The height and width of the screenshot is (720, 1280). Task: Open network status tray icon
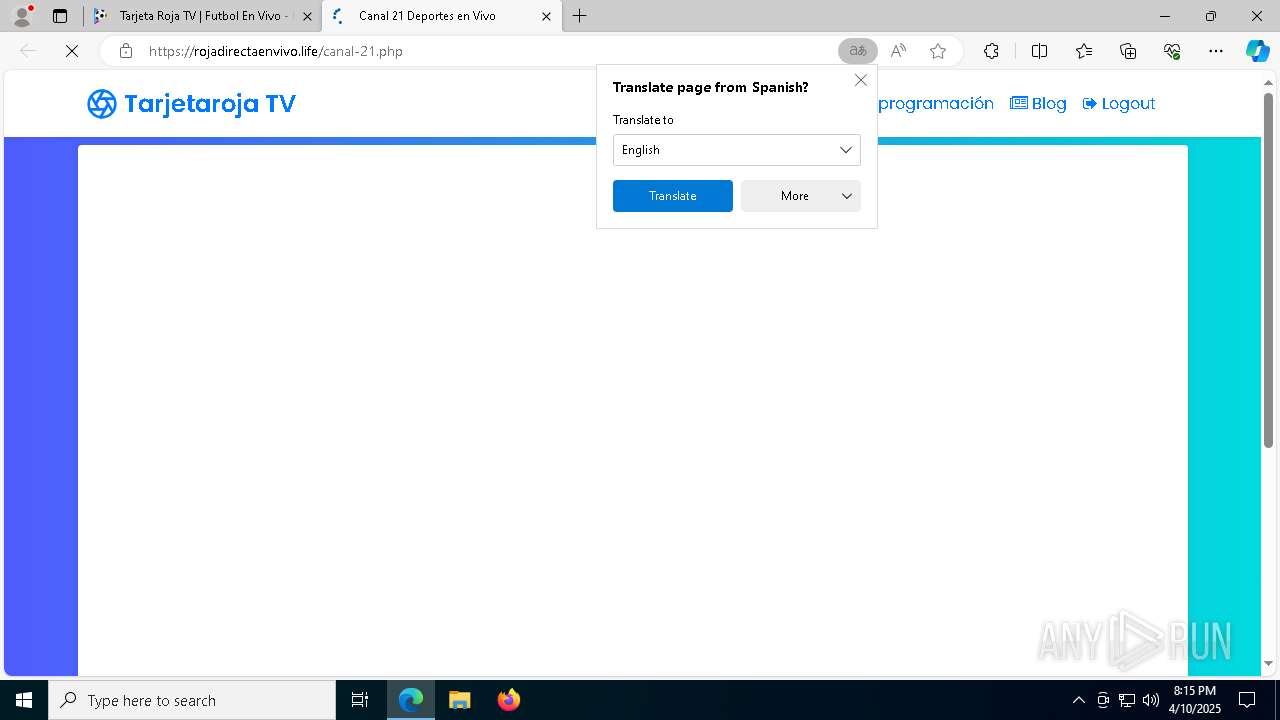pos(1127,700)
